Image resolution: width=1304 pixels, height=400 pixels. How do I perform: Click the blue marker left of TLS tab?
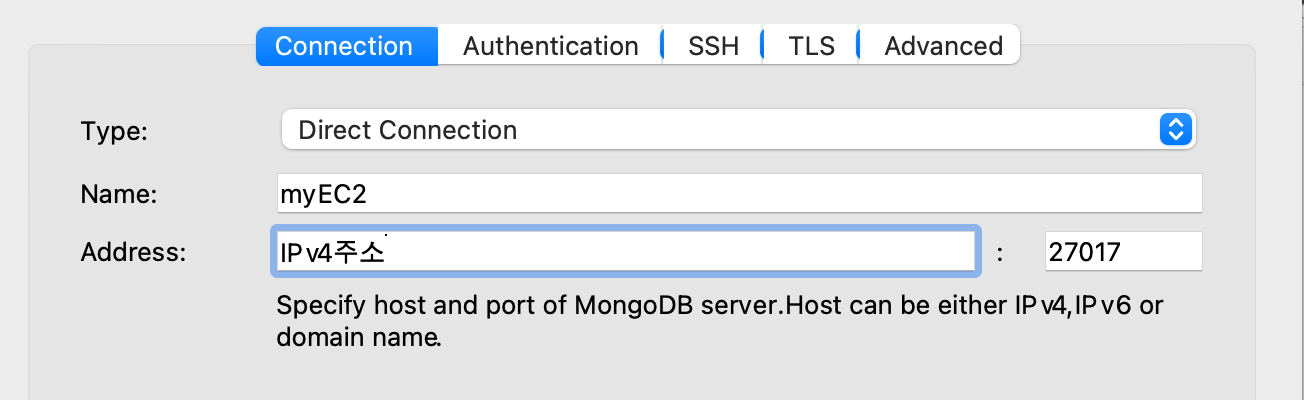[762, 46]
